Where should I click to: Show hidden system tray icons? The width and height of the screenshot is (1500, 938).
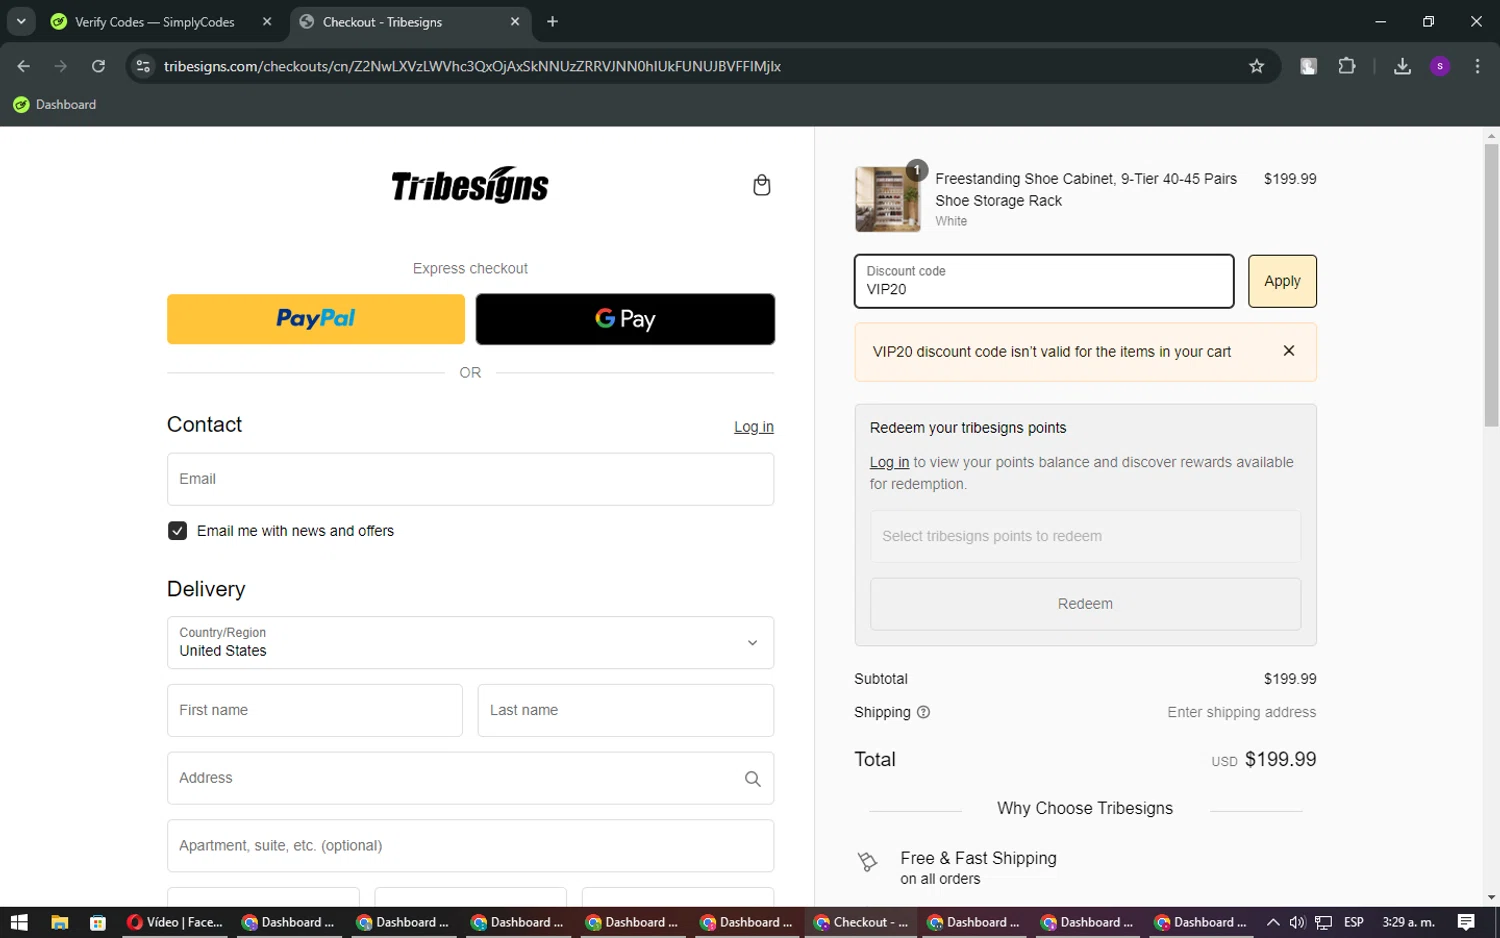1272,922
